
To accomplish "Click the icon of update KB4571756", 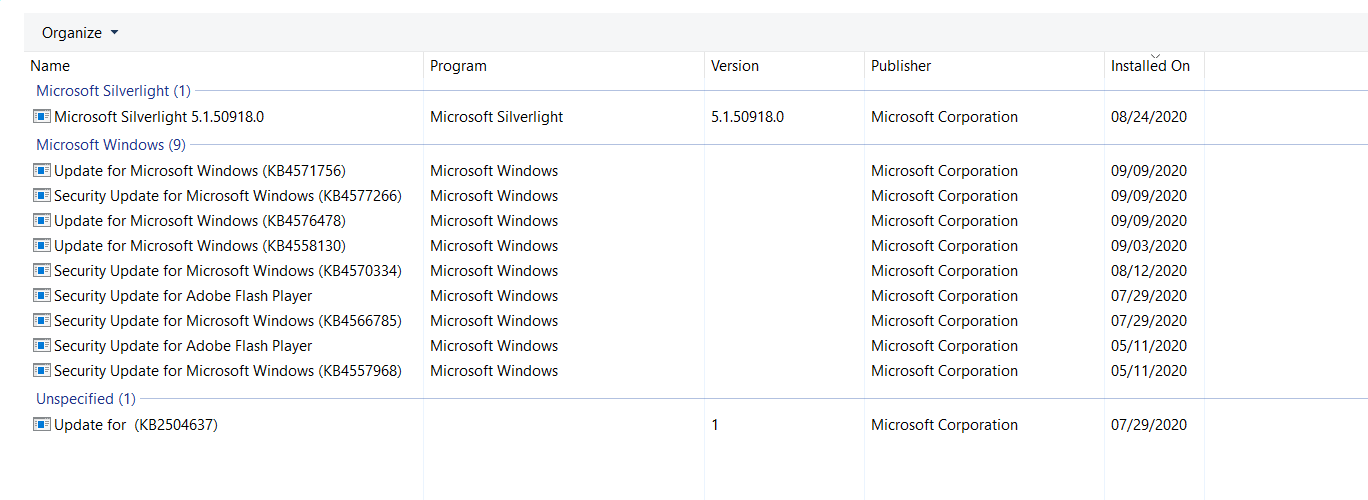I will point(42,171).
